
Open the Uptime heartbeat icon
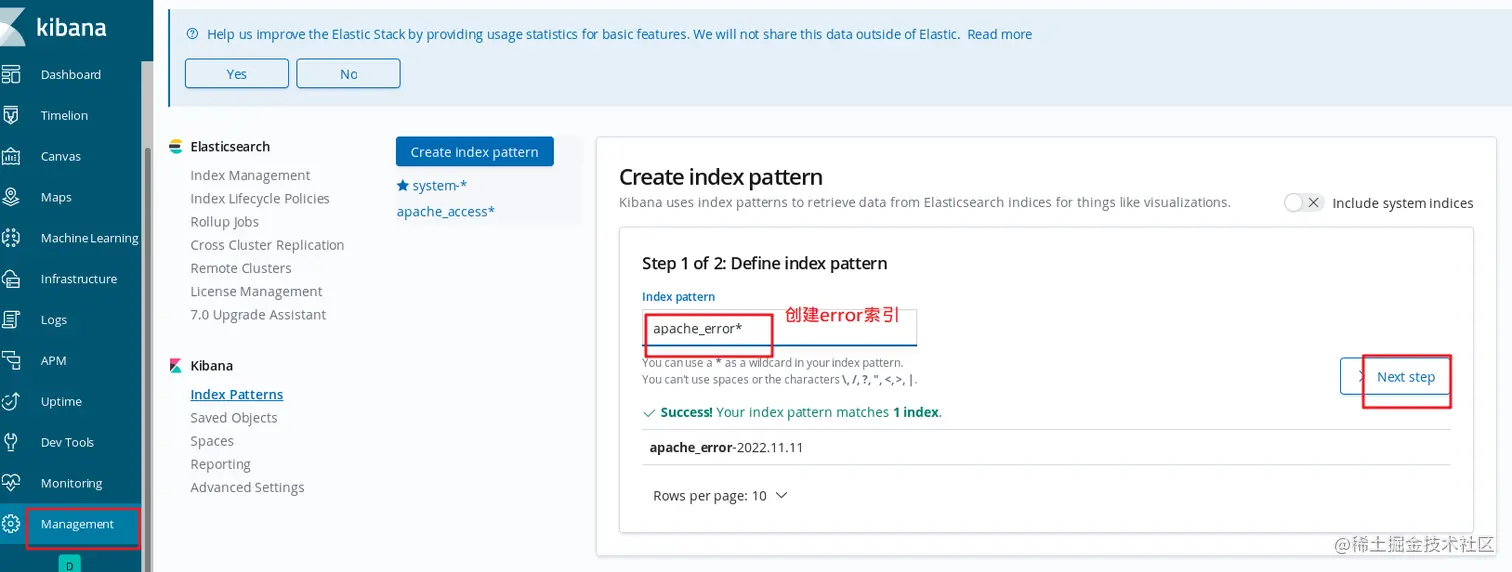coord(11,401)
